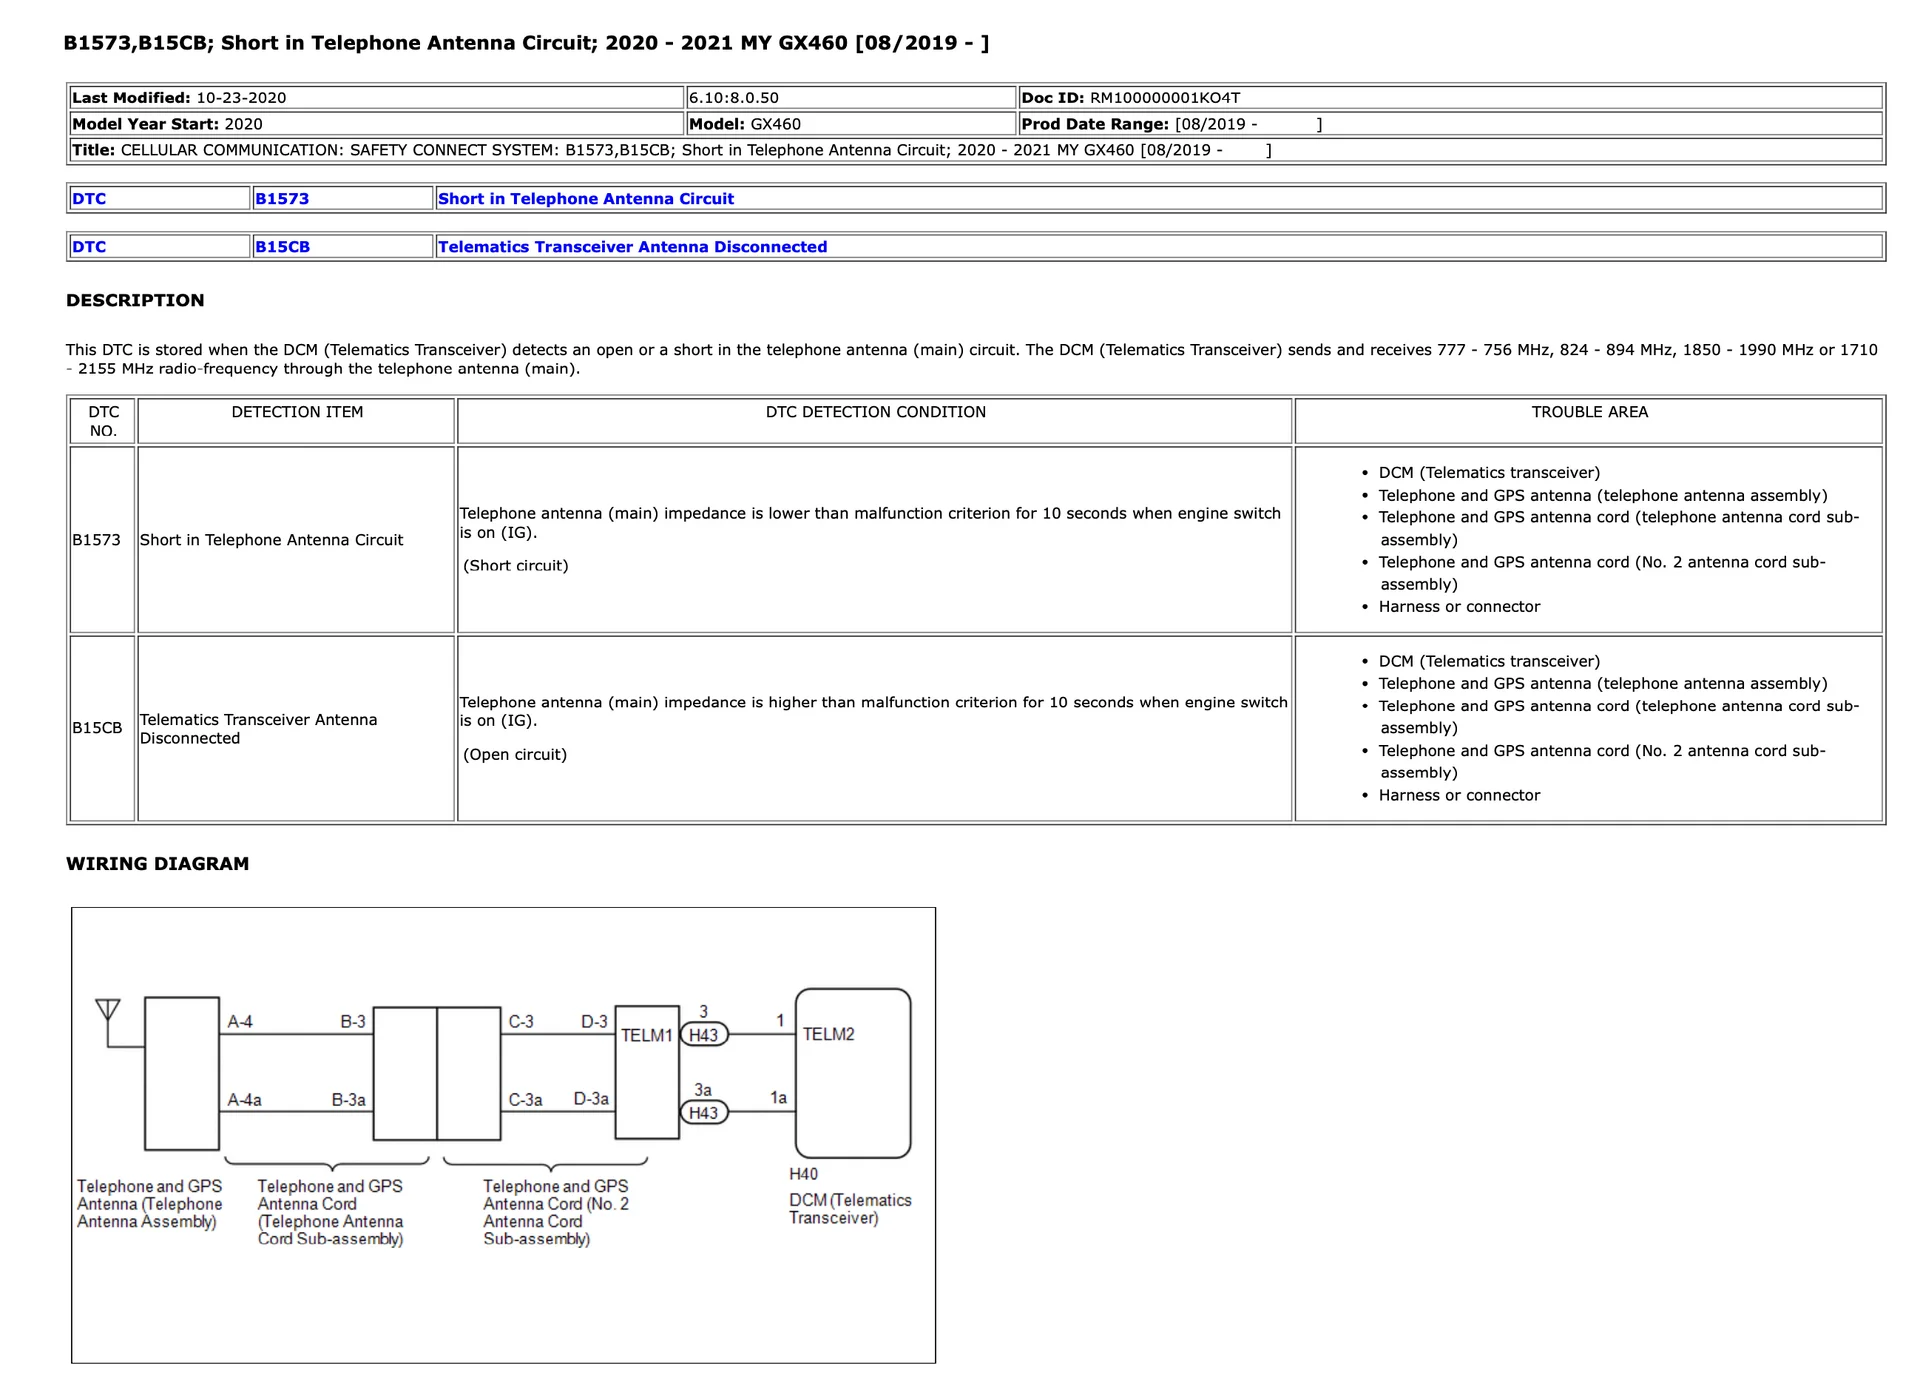Click the TELM1 box in the diagram
Image resolution: width=1920 pixels, height=1385 pixels.
tap(646, 1072)
